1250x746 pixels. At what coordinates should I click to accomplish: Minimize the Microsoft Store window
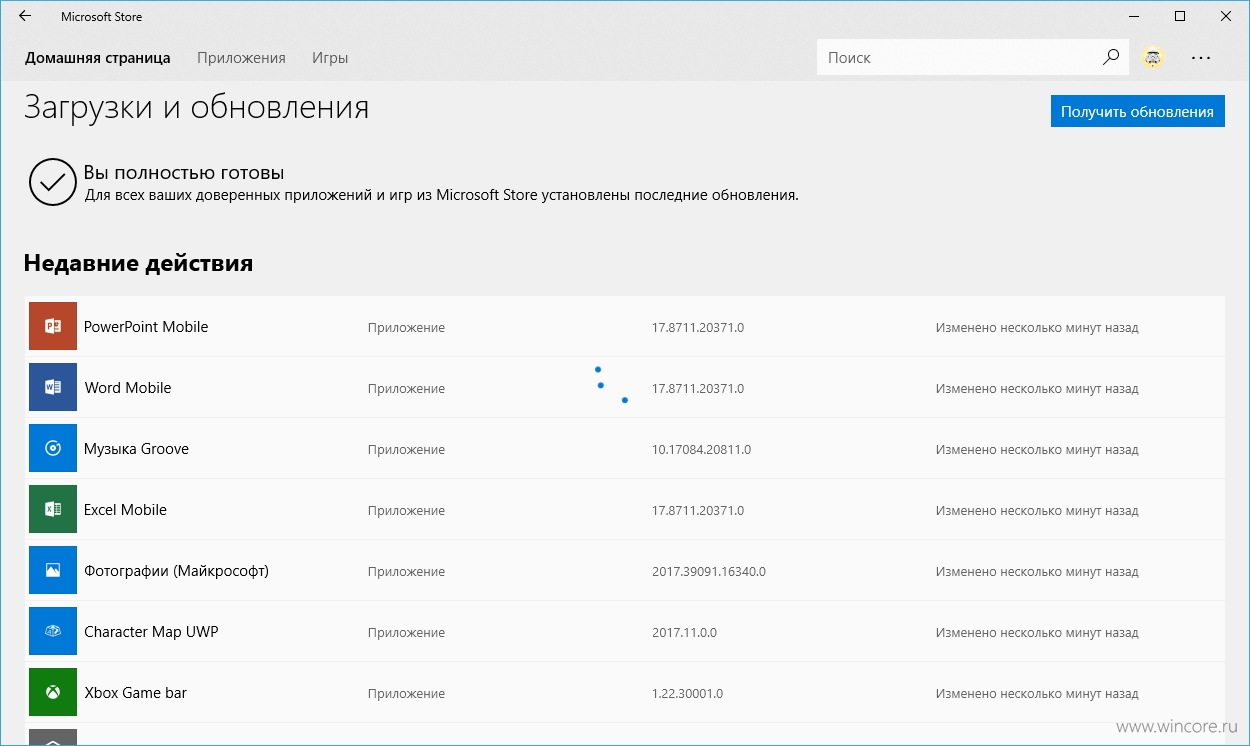[1134, 16]
